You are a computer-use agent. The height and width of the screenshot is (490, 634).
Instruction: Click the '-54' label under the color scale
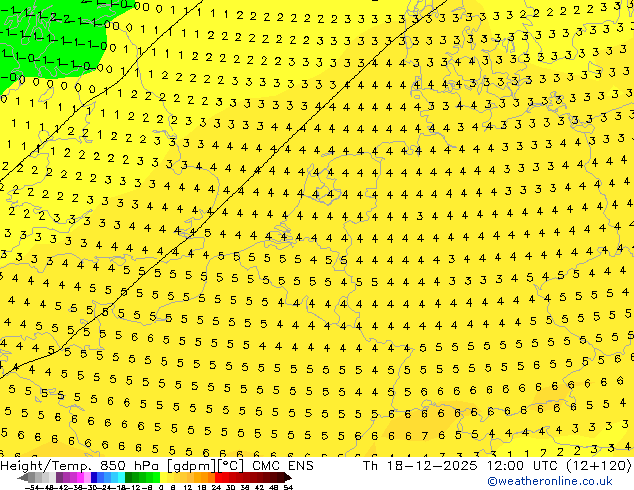(x=32, y=488)
